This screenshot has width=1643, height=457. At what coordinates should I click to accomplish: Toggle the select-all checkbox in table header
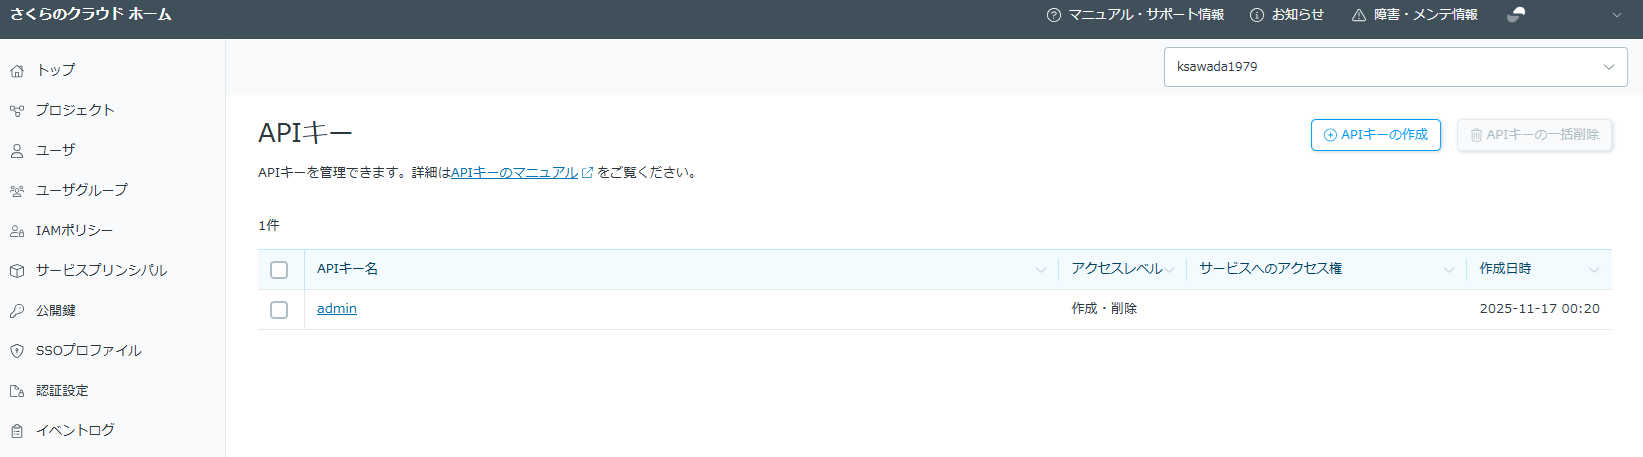tap(279, 270)
